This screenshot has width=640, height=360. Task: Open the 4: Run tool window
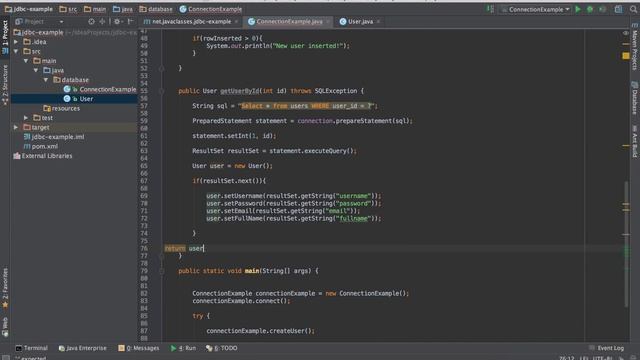tap(183, 348)
